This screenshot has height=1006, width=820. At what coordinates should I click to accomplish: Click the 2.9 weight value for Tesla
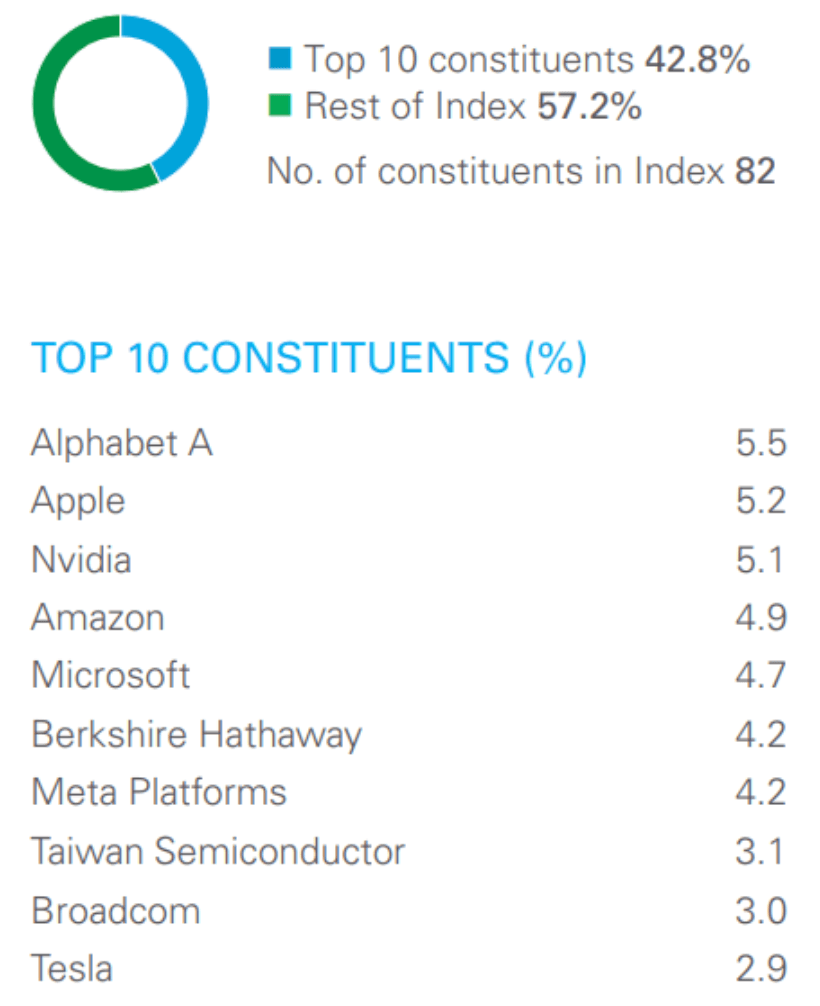(761, 968)
